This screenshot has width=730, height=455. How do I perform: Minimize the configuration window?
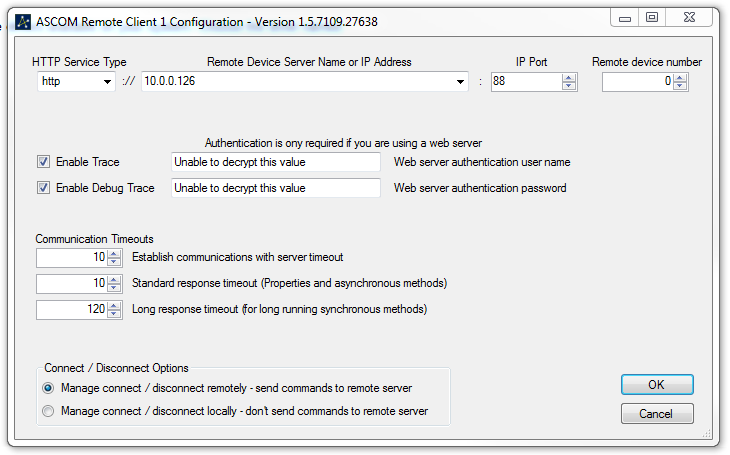pos(625,18)
